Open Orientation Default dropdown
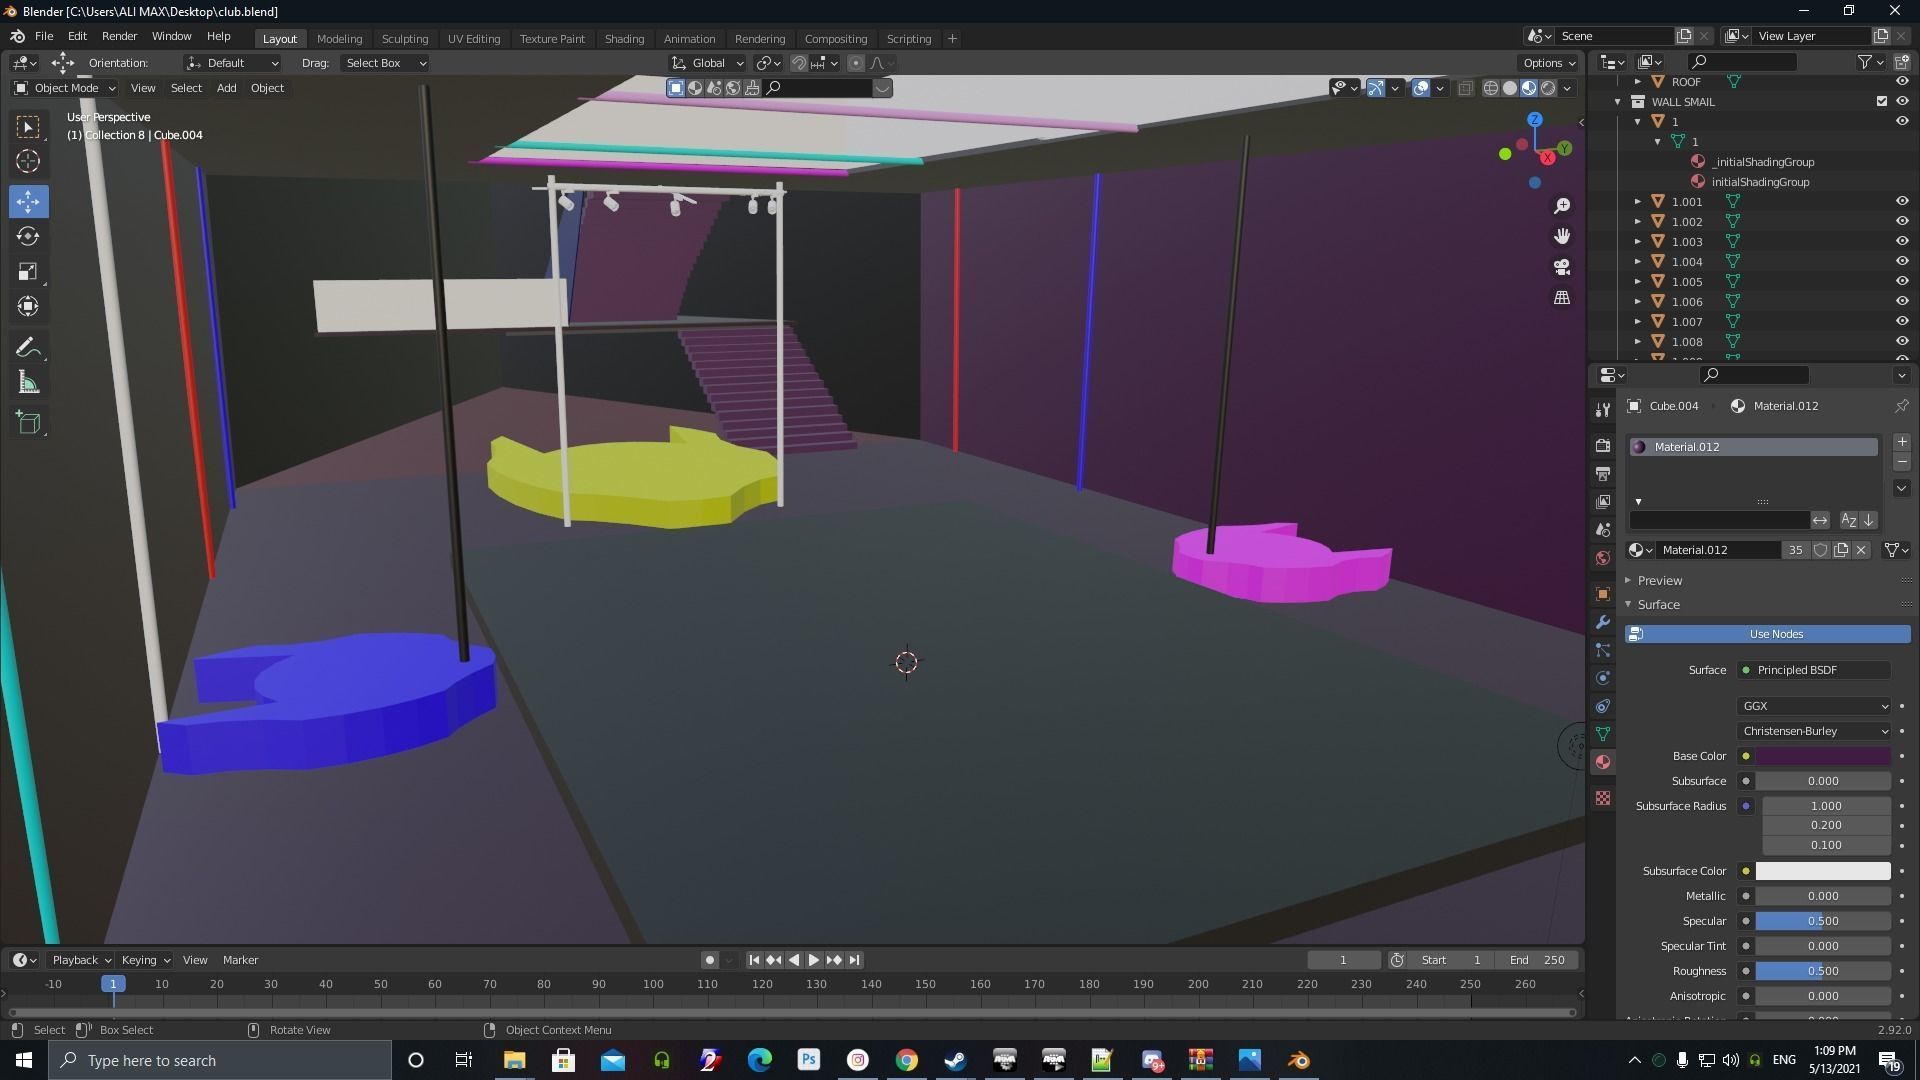Viewport: 1920px width, 1080px height. pyautogui.click(x=232, y=63)
